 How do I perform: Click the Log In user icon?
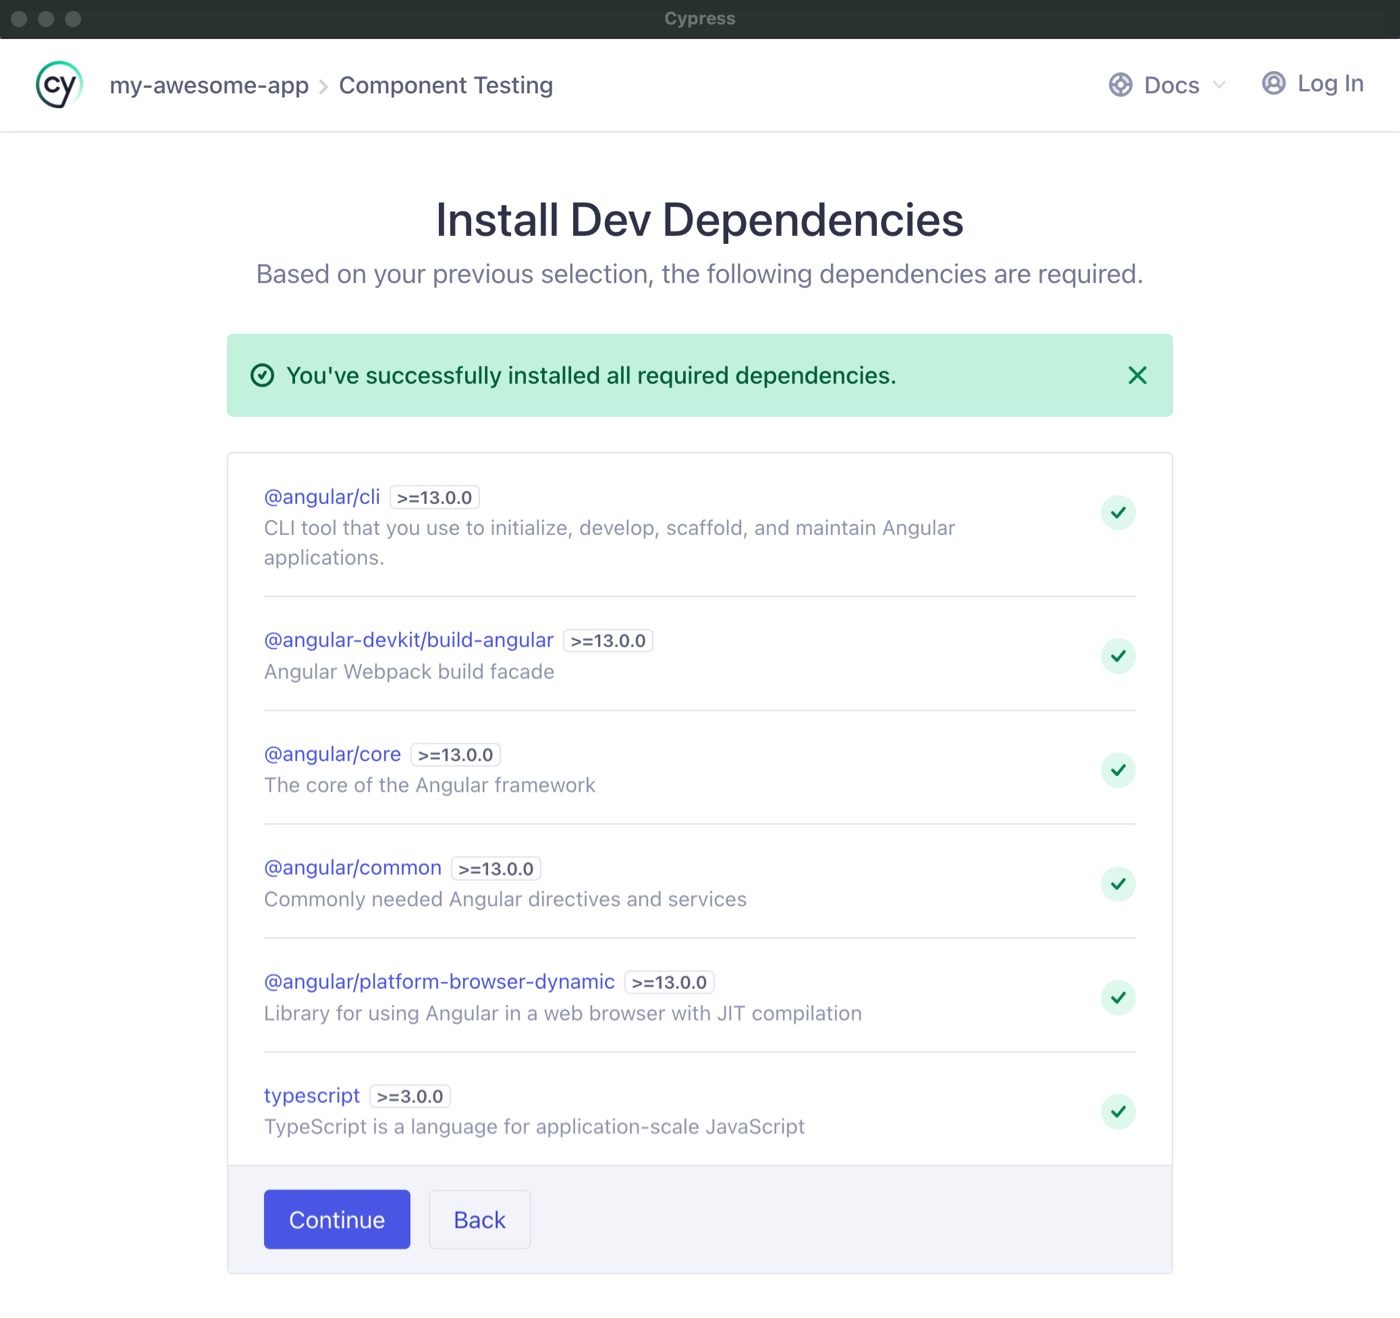[x=1273, y=84]
